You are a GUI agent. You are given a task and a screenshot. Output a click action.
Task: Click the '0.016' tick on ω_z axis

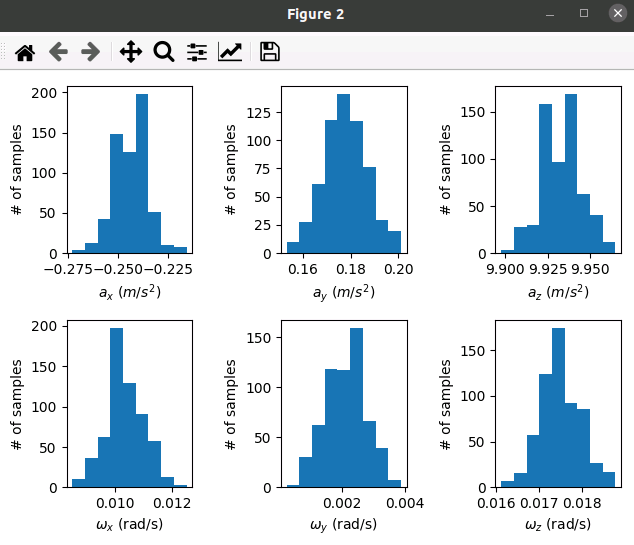pyautogui.click(x=496, y=503)
